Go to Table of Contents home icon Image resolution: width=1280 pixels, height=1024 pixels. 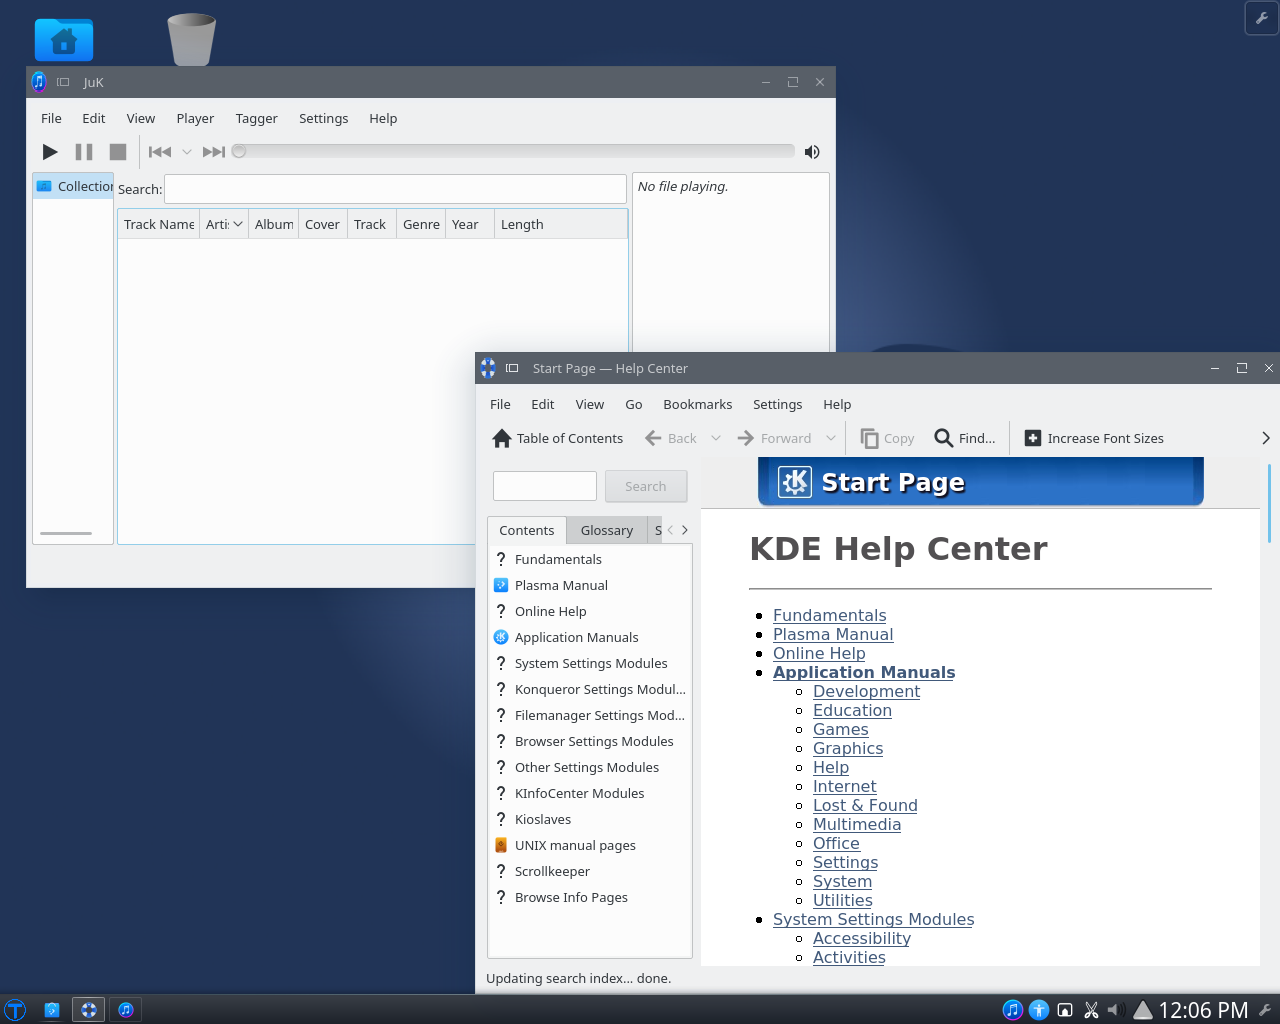click(502, 438)
